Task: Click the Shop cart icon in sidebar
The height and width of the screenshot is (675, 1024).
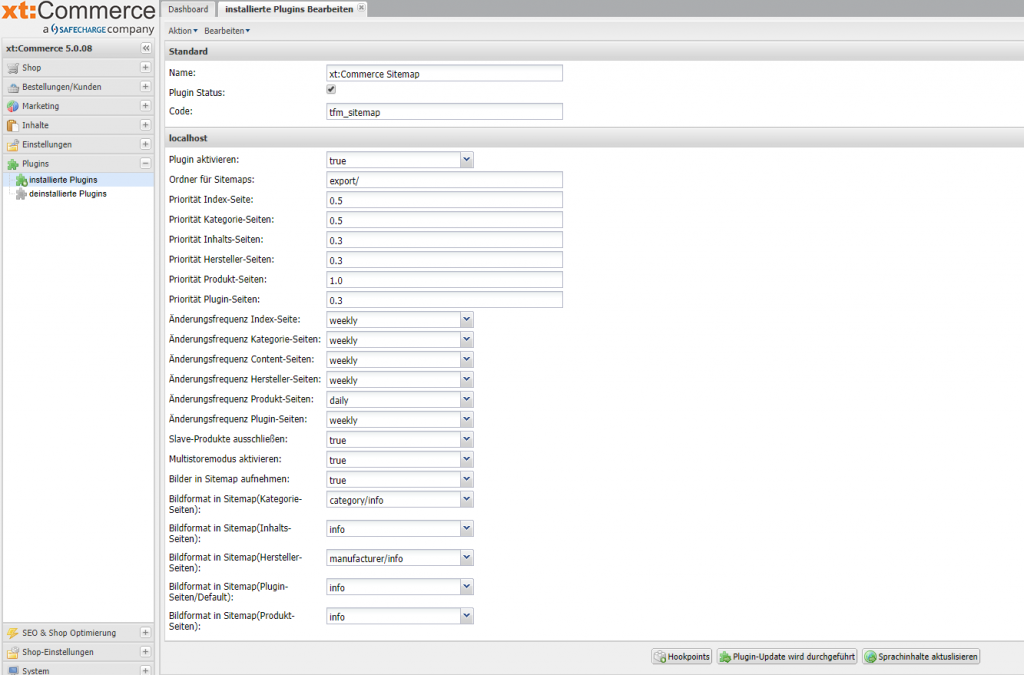Action: pyautogui.click(x=13, y=68)
